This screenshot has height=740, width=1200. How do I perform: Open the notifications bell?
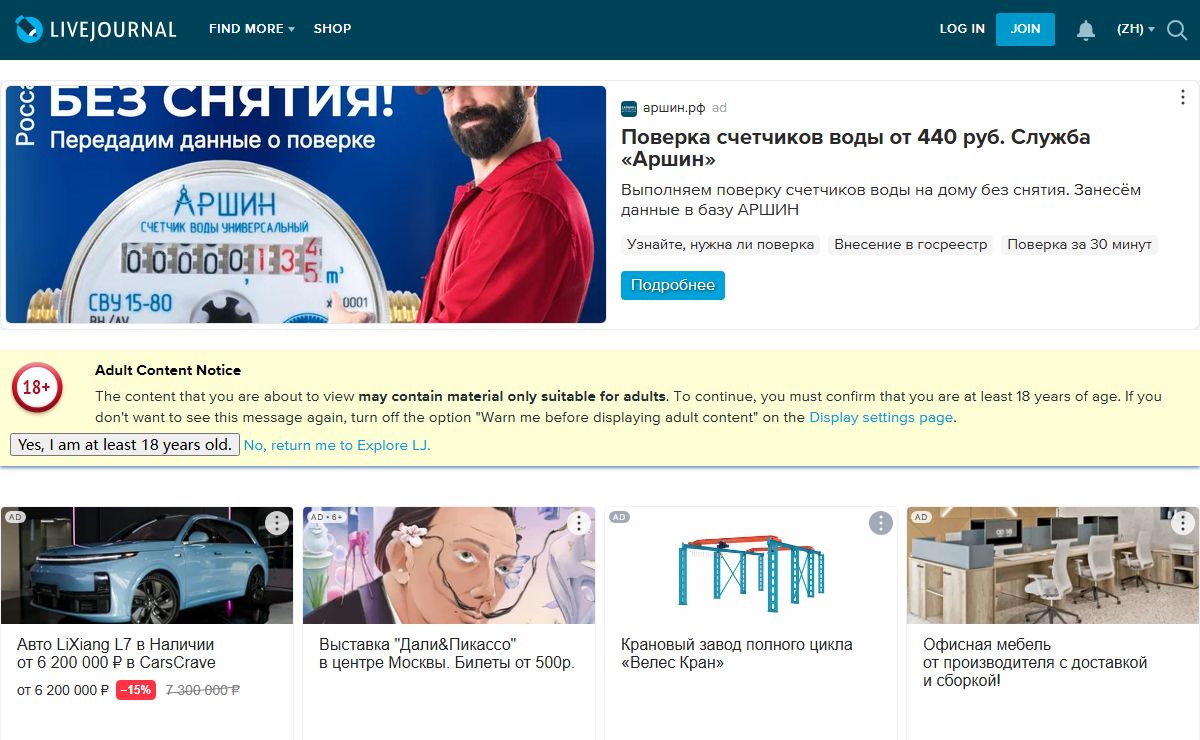coord(1086,30)
